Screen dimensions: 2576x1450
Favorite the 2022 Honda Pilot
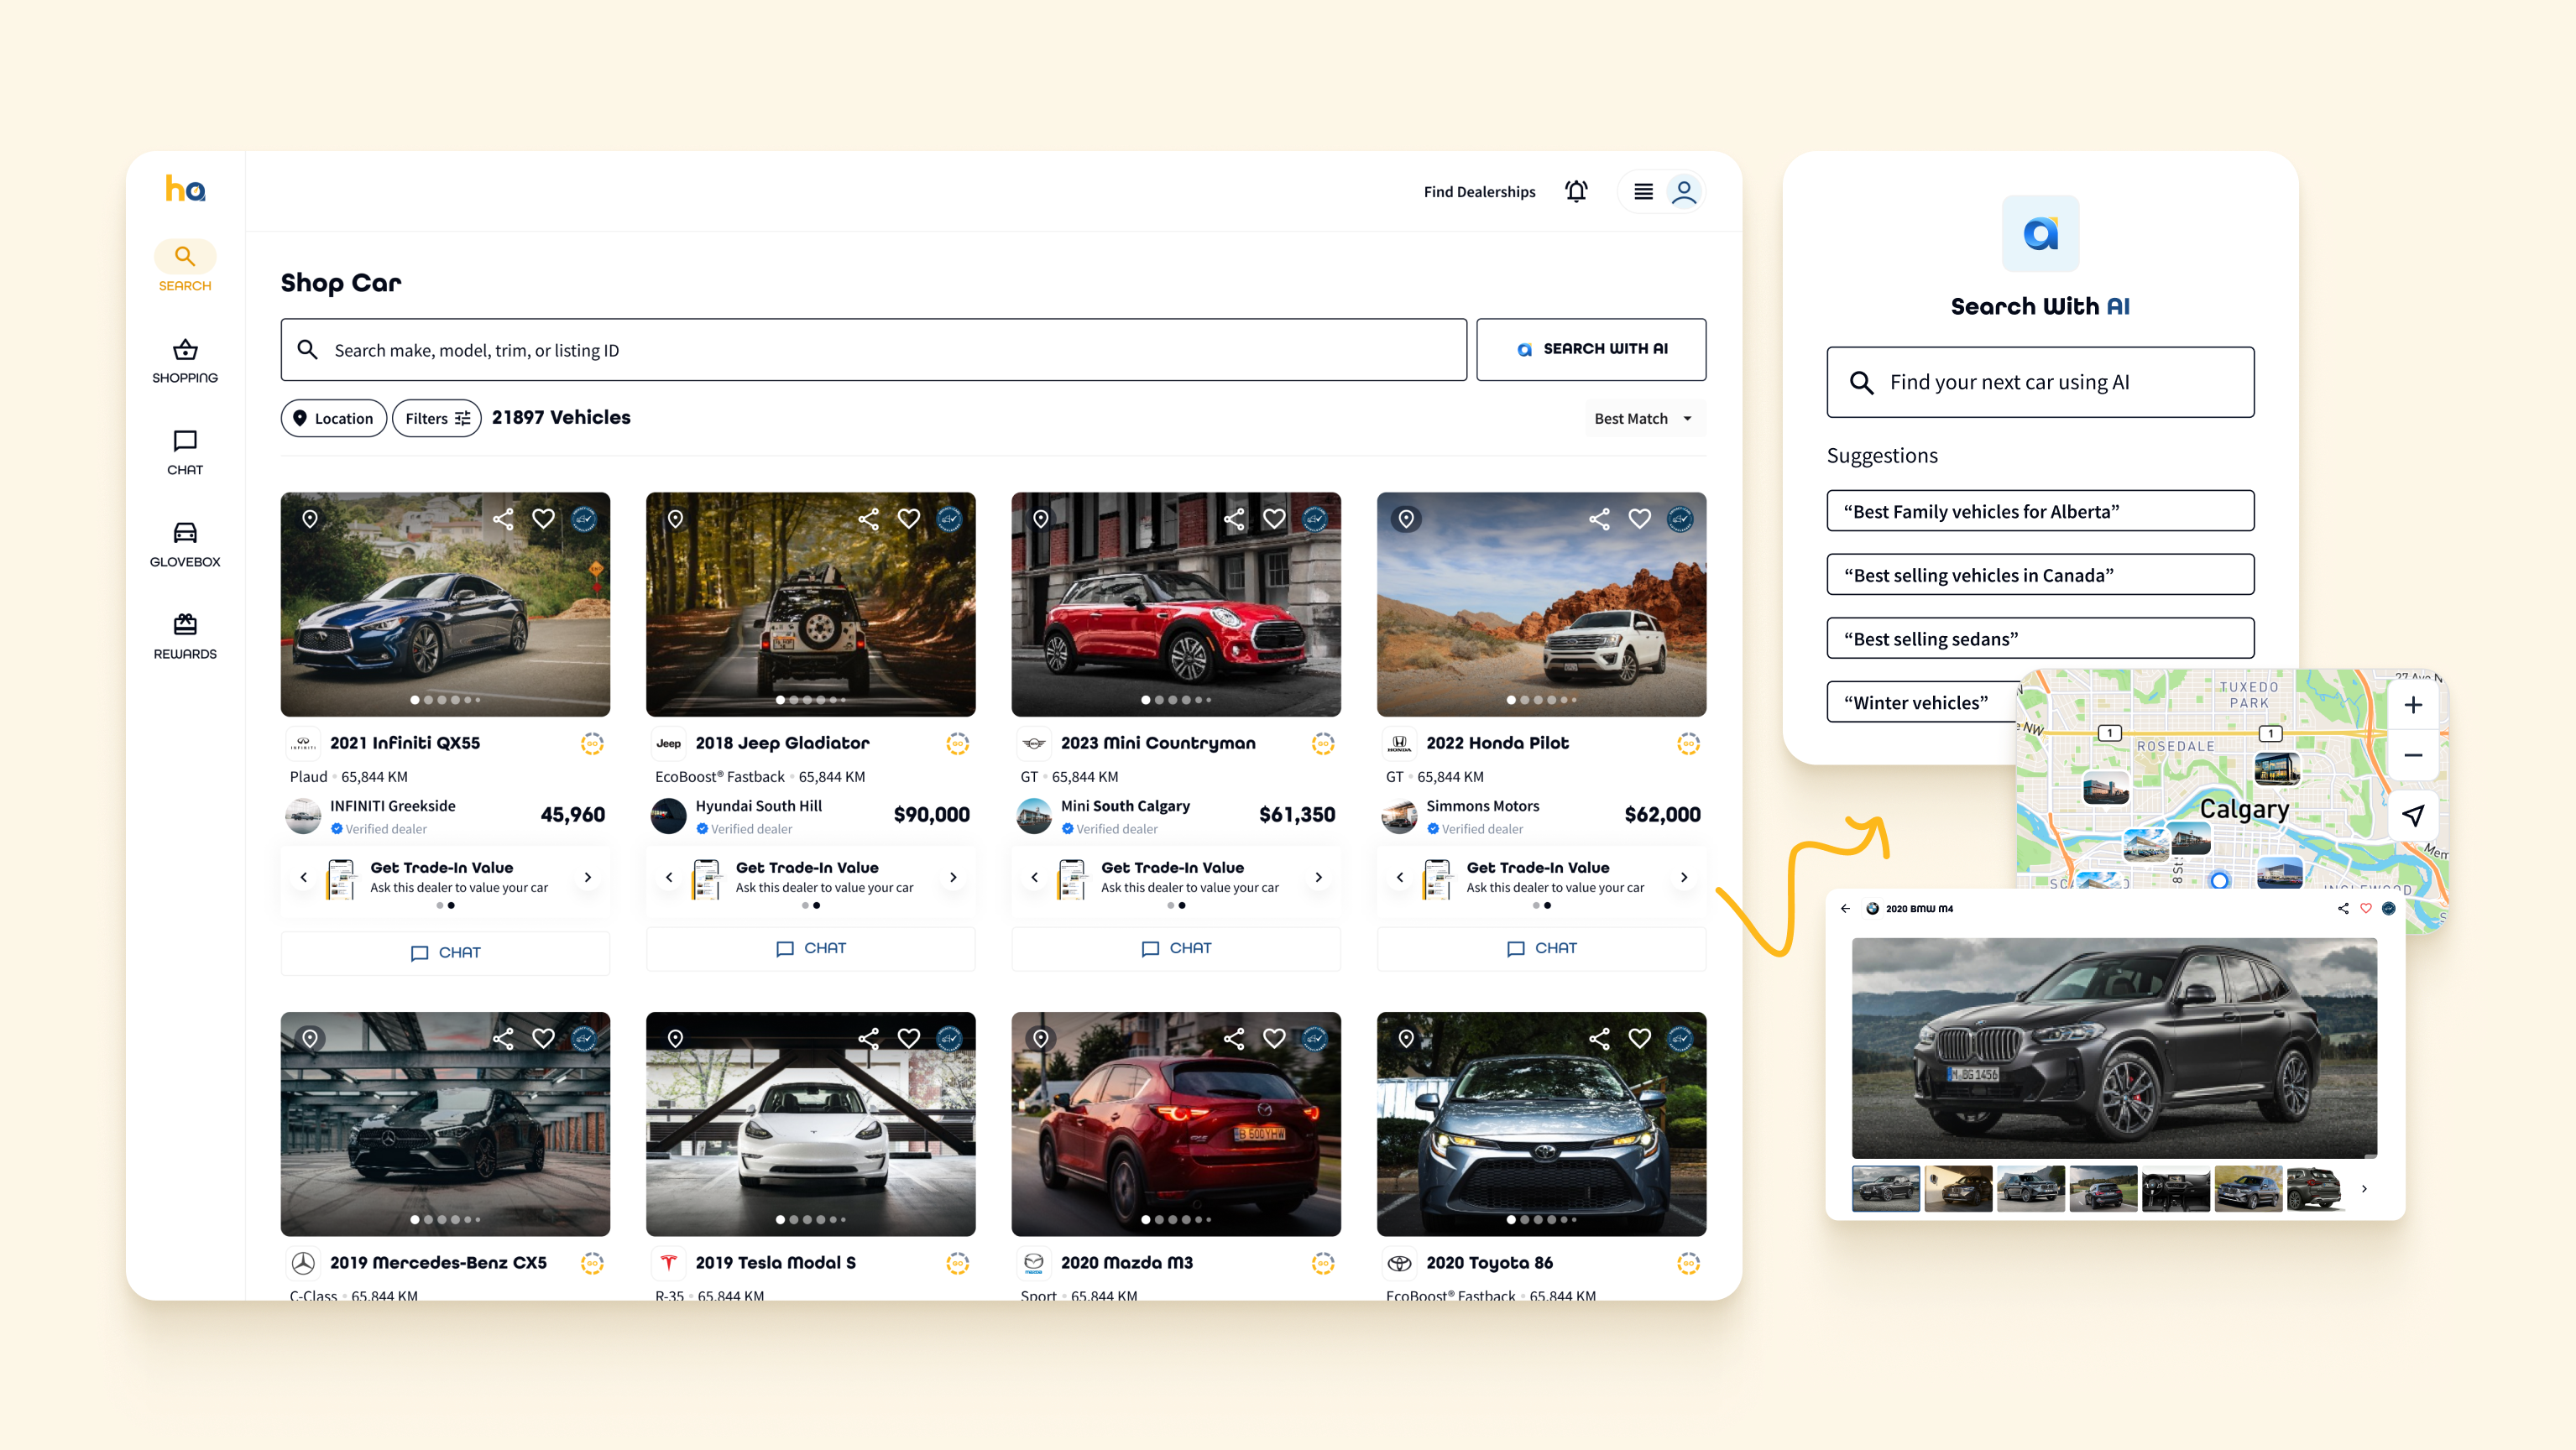click(x=1639, y=518)
